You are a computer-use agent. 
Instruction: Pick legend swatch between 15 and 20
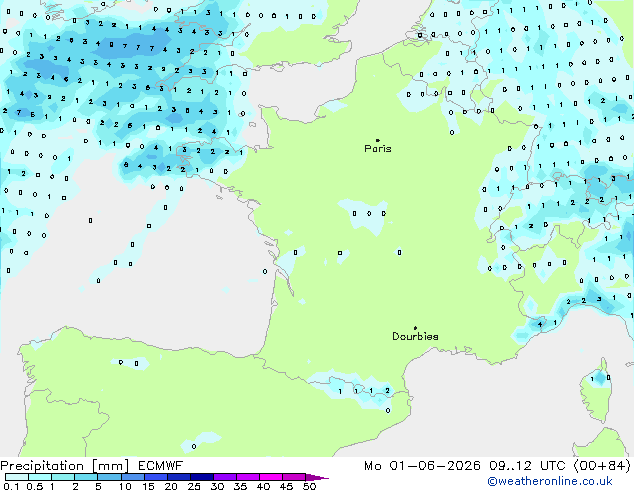155,477
